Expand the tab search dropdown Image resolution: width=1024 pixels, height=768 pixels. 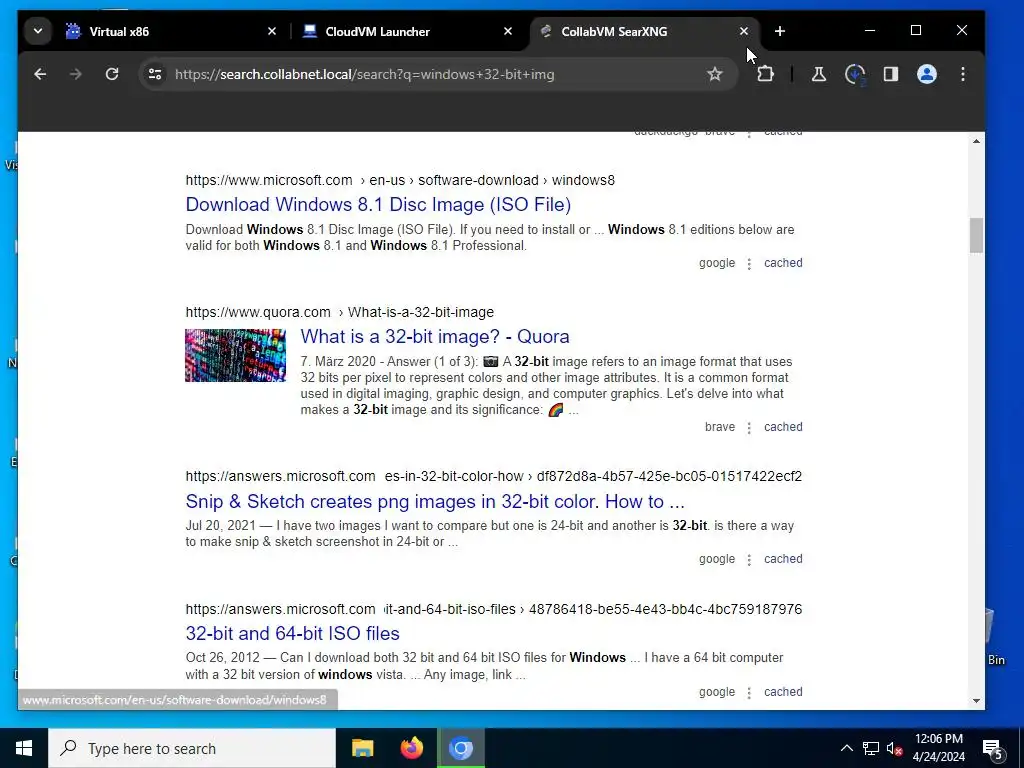click(x=38, y=31)
